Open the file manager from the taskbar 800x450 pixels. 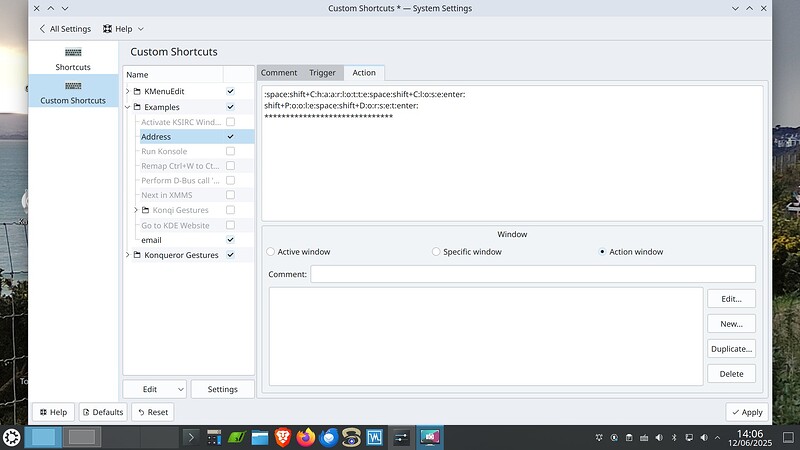(x=260, y=437)
